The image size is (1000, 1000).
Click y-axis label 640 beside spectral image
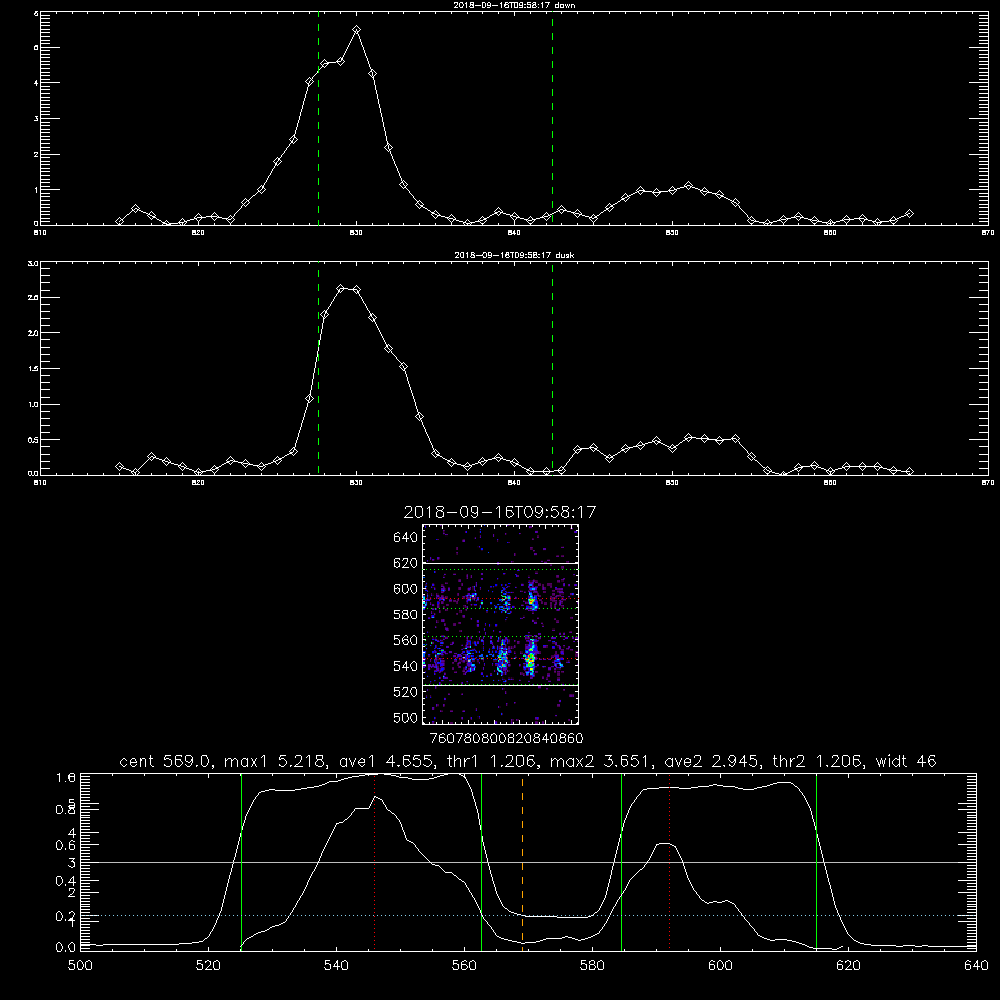pos(406,538)
